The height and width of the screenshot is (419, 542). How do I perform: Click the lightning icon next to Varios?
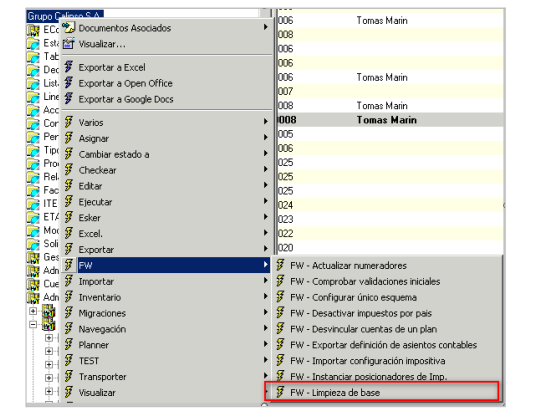click(69, 122)
